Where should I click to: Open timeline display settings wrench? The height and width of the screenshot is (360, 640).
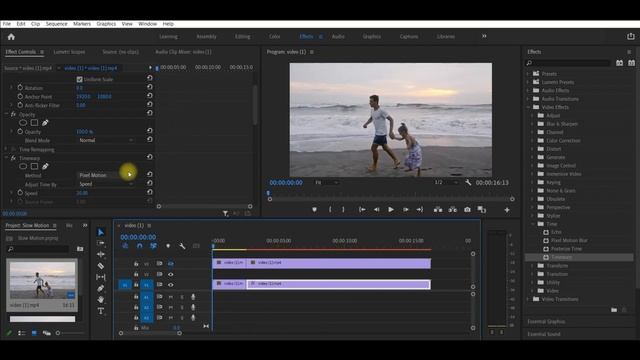(x=182, y=246)
